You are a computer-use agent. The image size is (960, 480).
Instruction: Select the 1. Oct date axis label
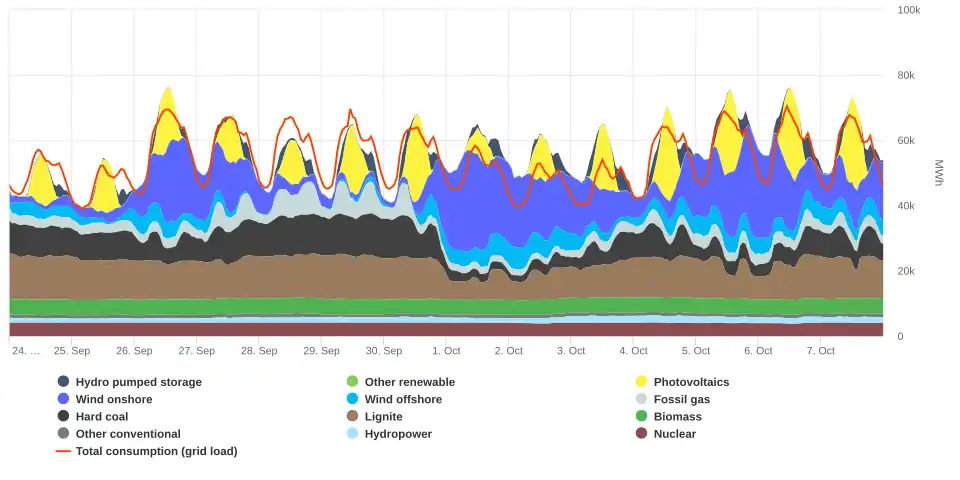pyautogui.click(x=446, y=351)
